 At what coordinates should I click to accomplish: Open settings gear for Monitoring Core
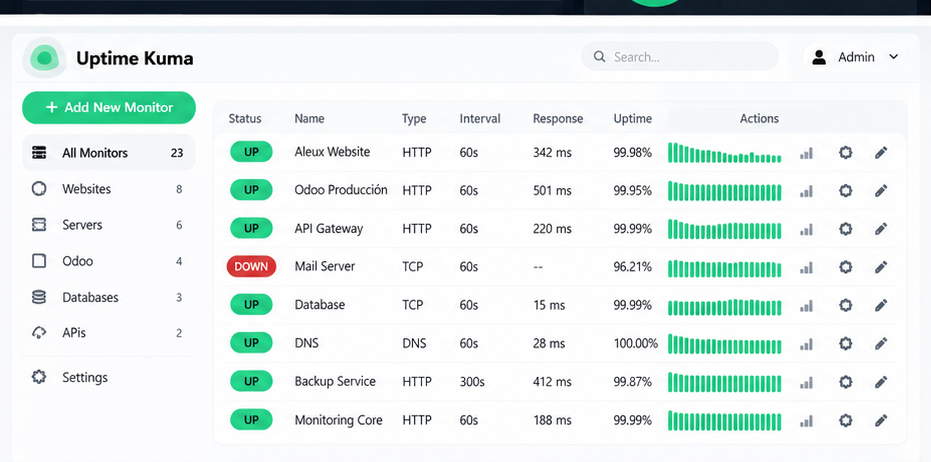point(846,420)
